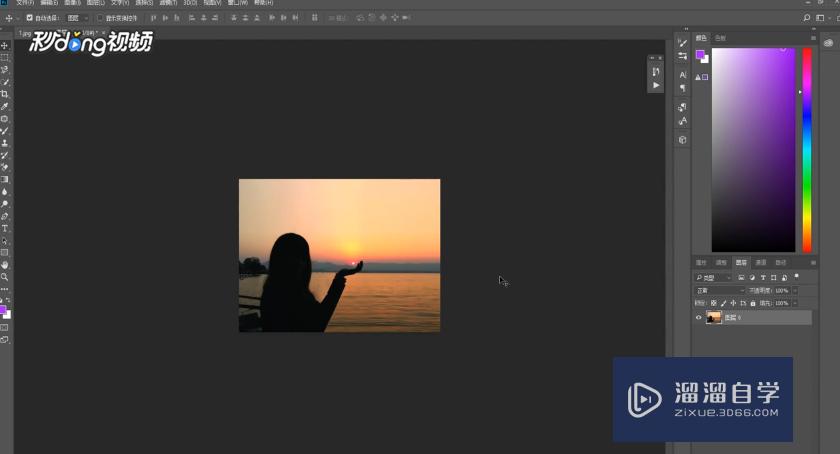
Task: Click the search icon at top right
Action: click(807, 18)
